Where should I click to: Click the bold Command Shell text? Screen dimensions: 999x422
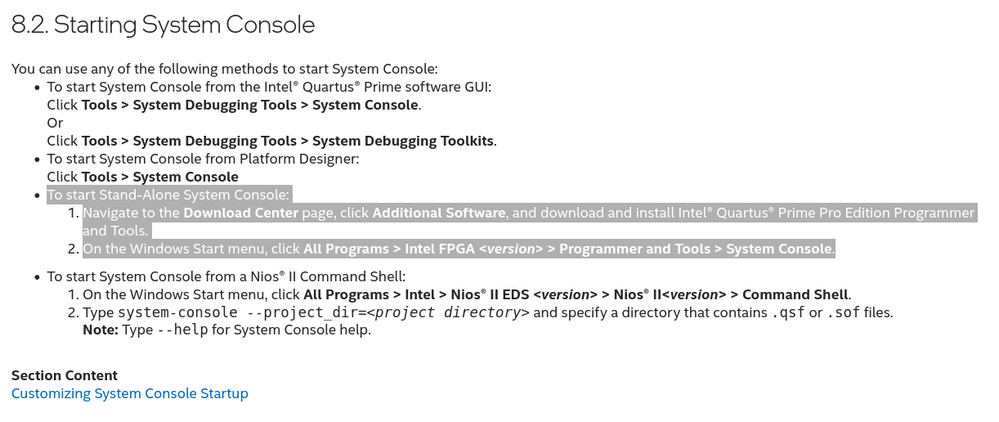(795, 294)
